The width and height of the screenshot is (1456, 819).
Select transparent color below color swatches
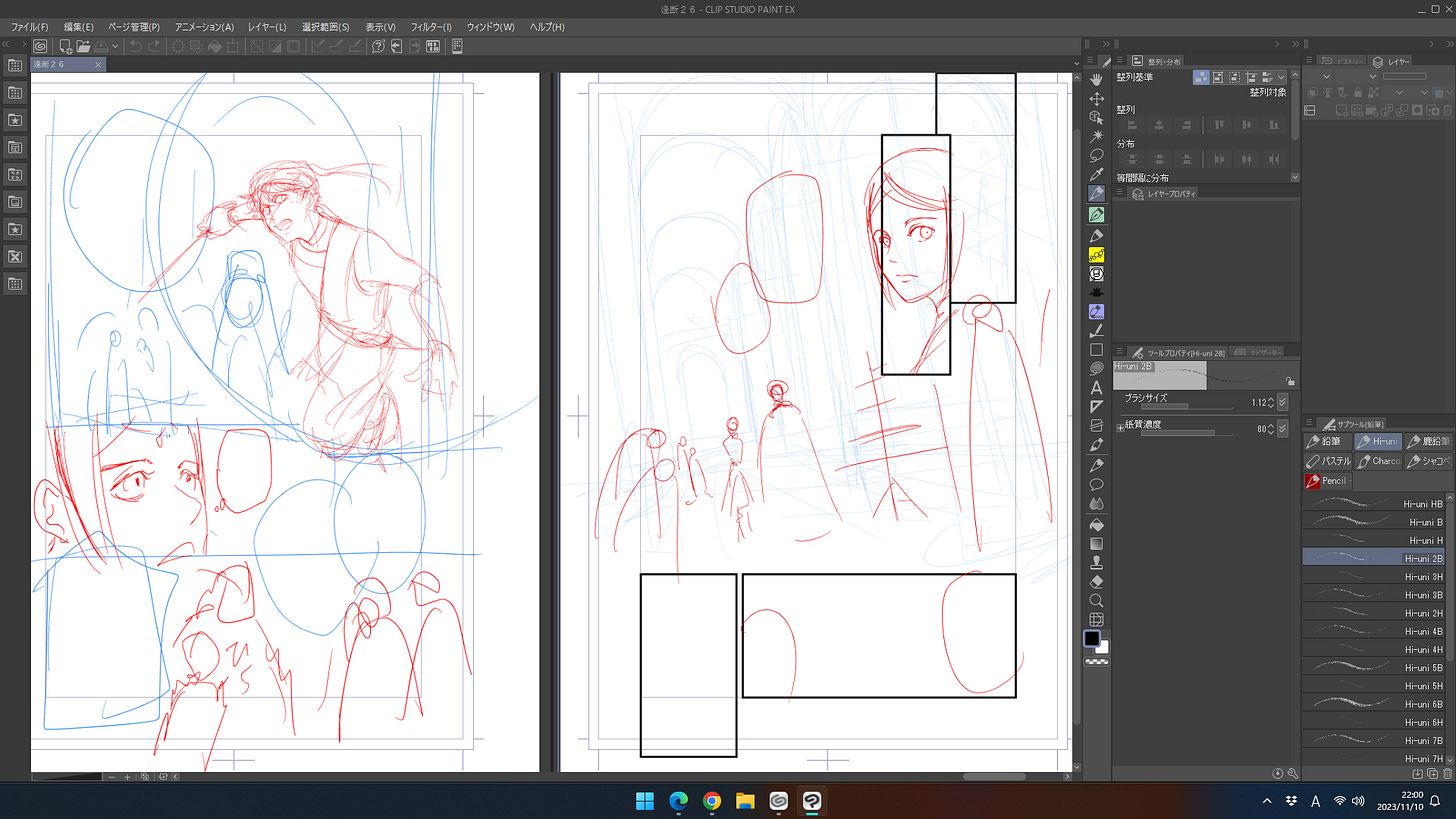point(1096,662)
